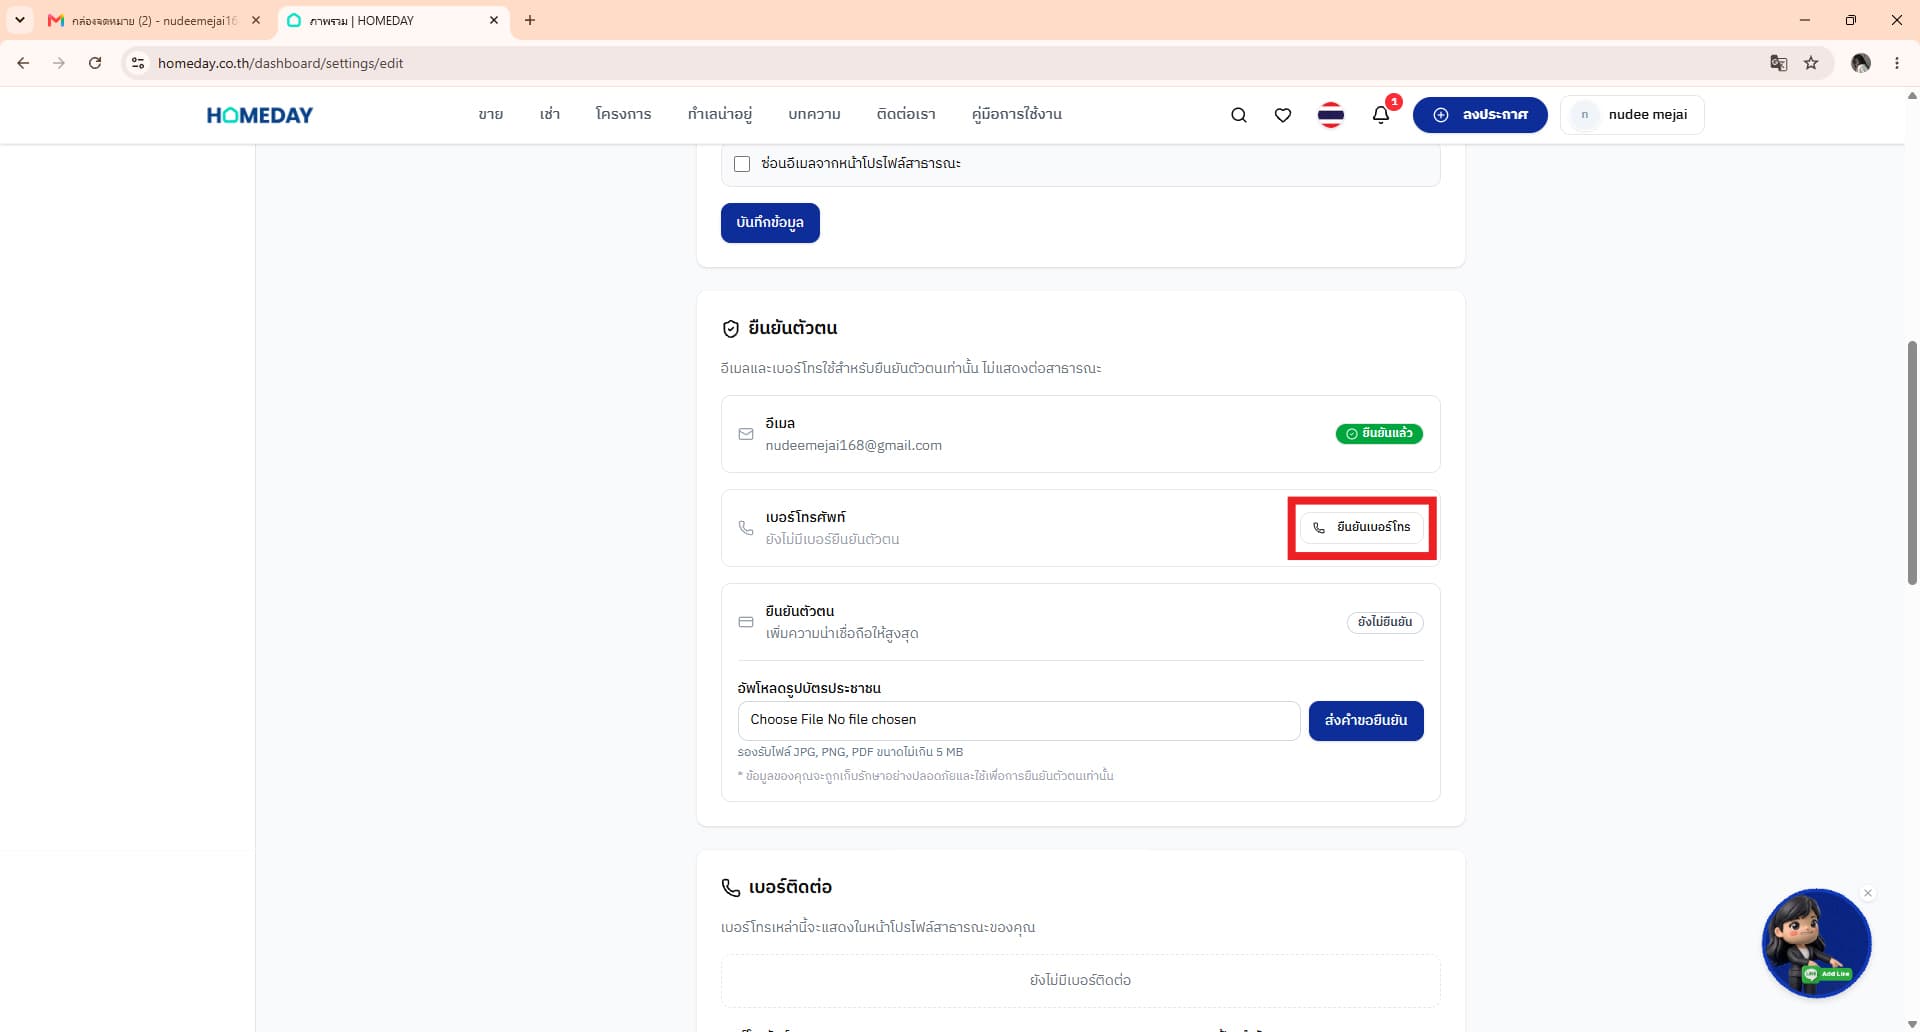Open Chrome three-dot menu
The image size is (1920, 1032).
(1897, 63)
